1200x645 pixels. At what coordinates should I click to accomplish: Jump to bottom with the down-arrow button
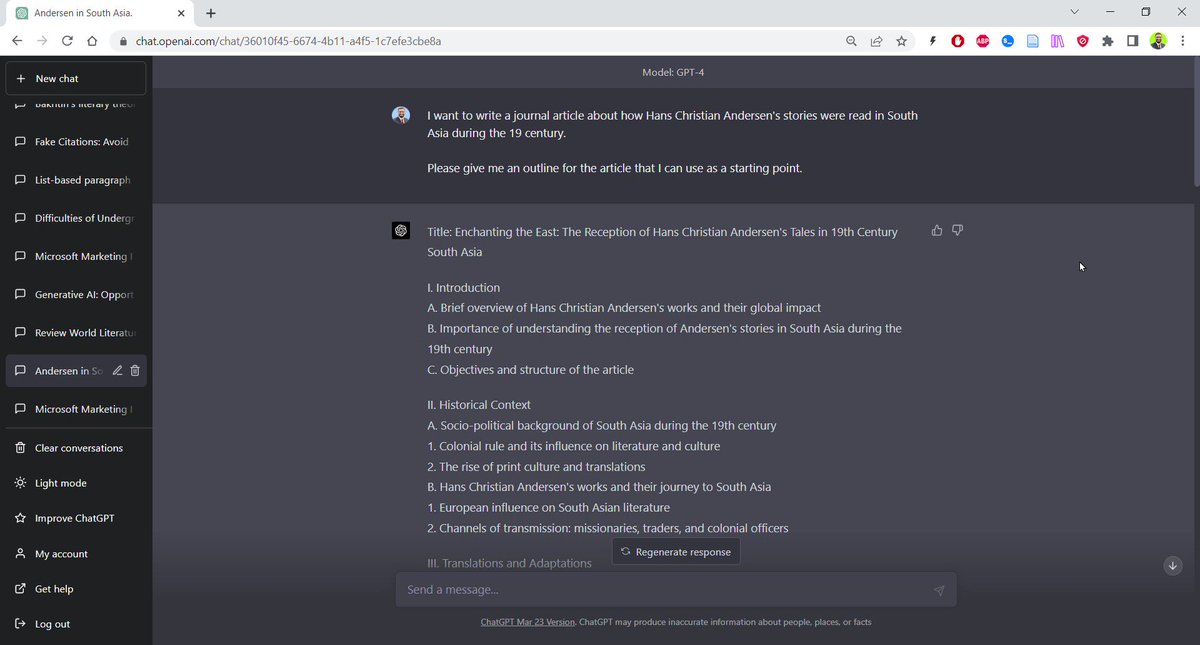click(x=1174, y=565)
